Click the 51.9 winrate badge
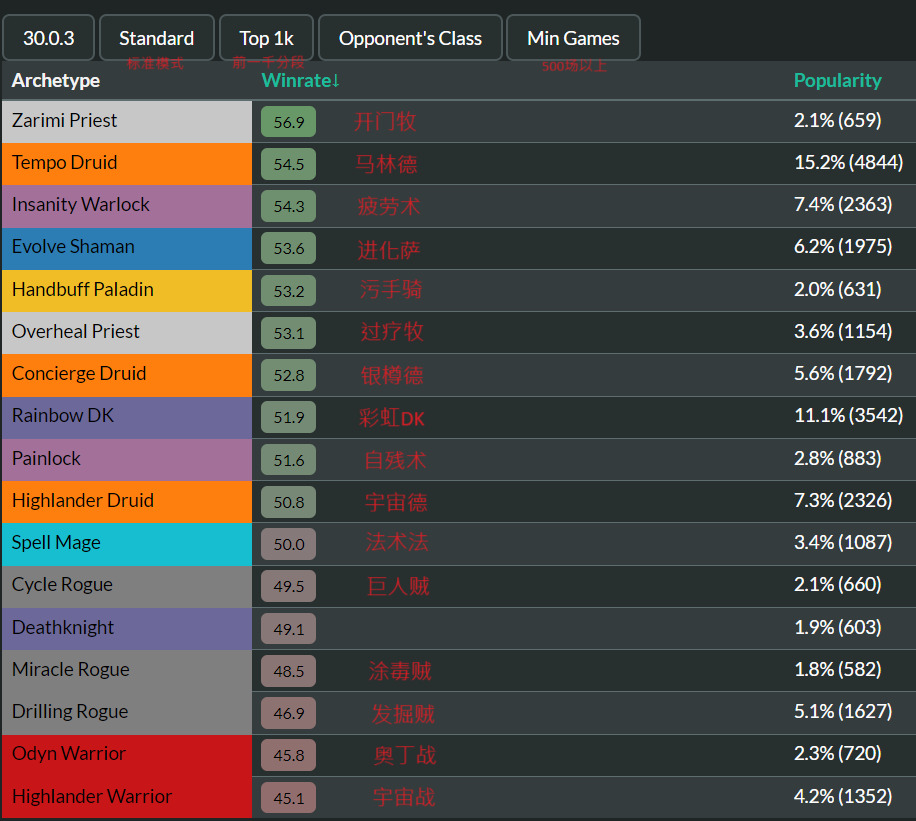 289,417
